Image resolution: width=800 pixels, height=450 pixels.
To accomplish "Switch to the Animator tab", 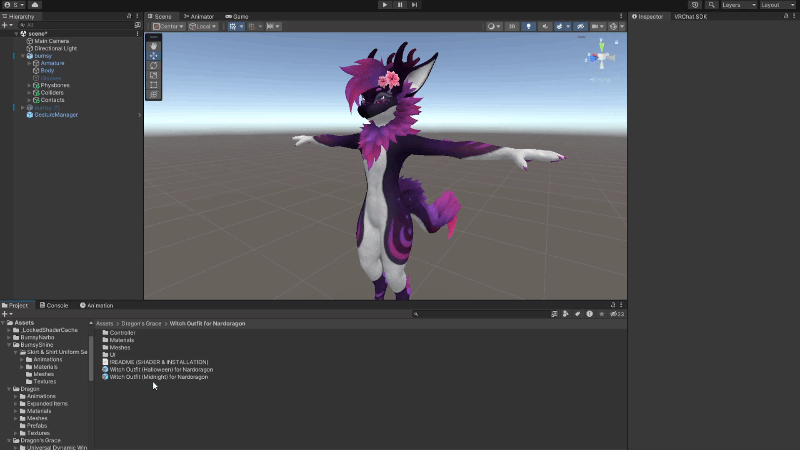I will [198, 16].
